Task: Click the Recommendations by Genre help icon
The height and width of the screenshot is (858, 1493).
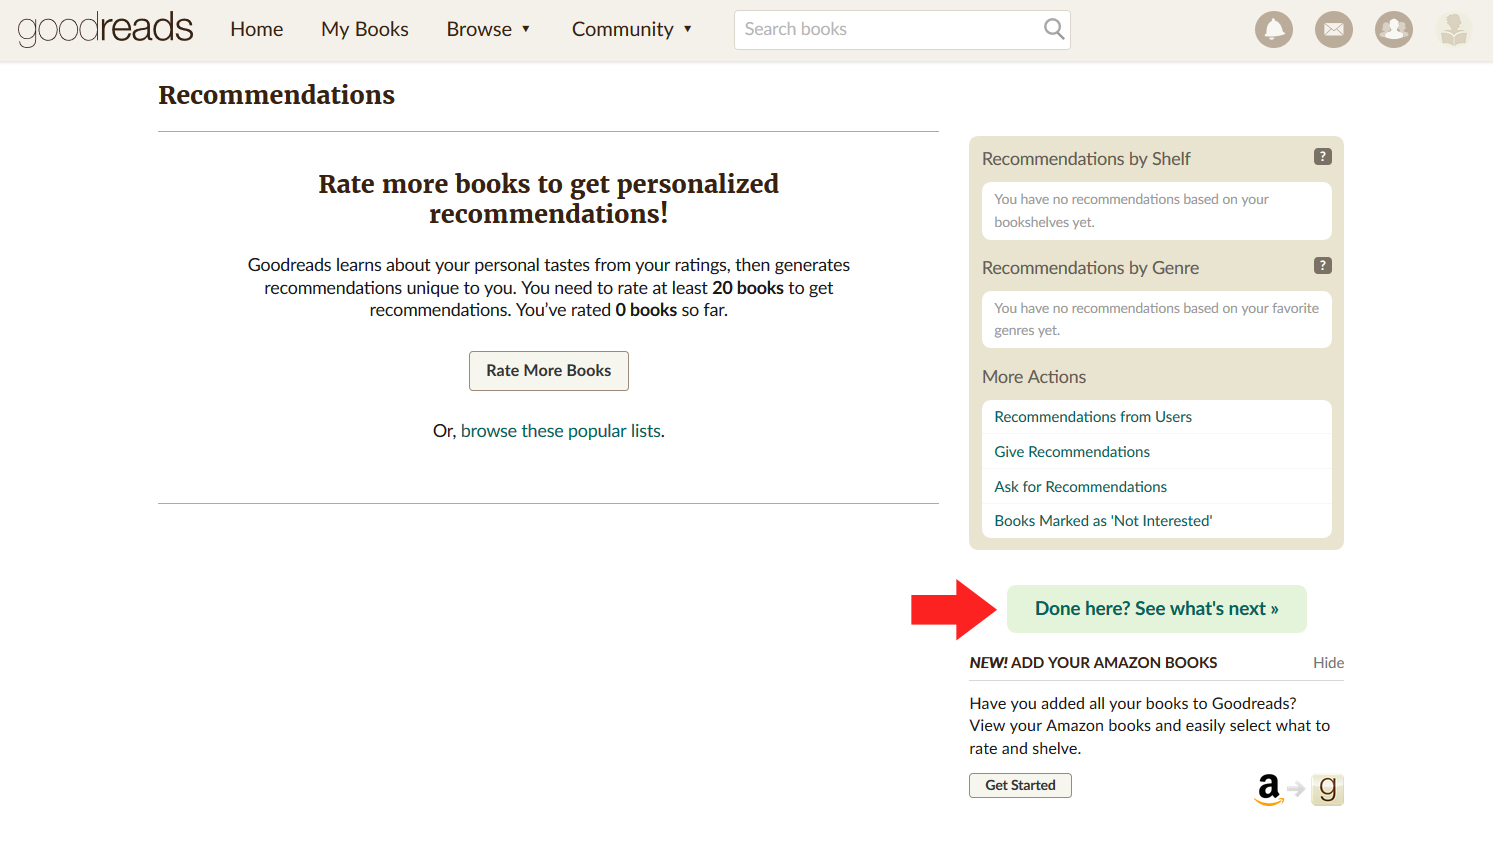Action: tap(1322, 266)
